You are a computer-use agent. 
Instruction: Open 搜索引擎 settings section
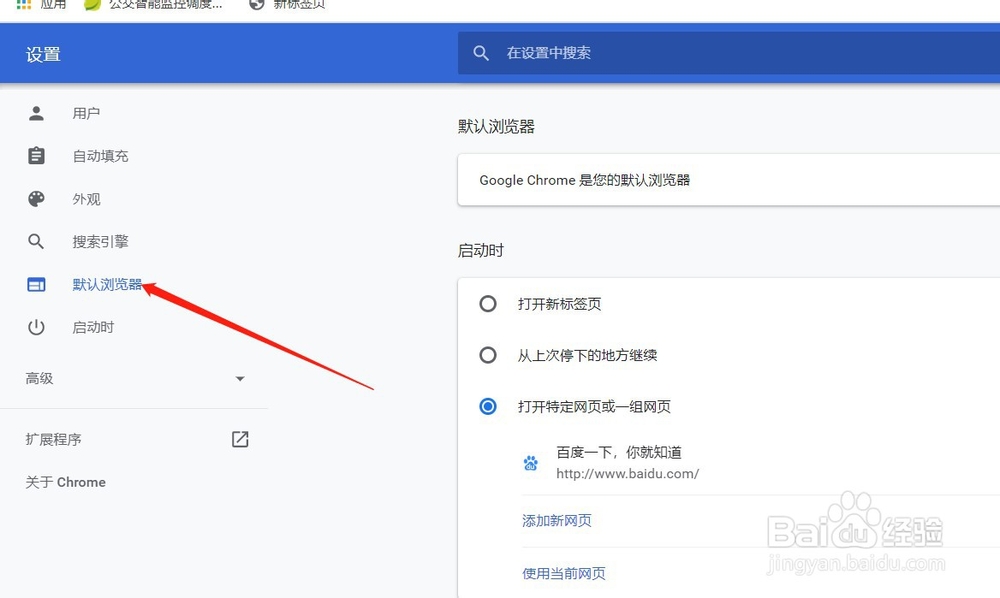[x=100, y=242]
